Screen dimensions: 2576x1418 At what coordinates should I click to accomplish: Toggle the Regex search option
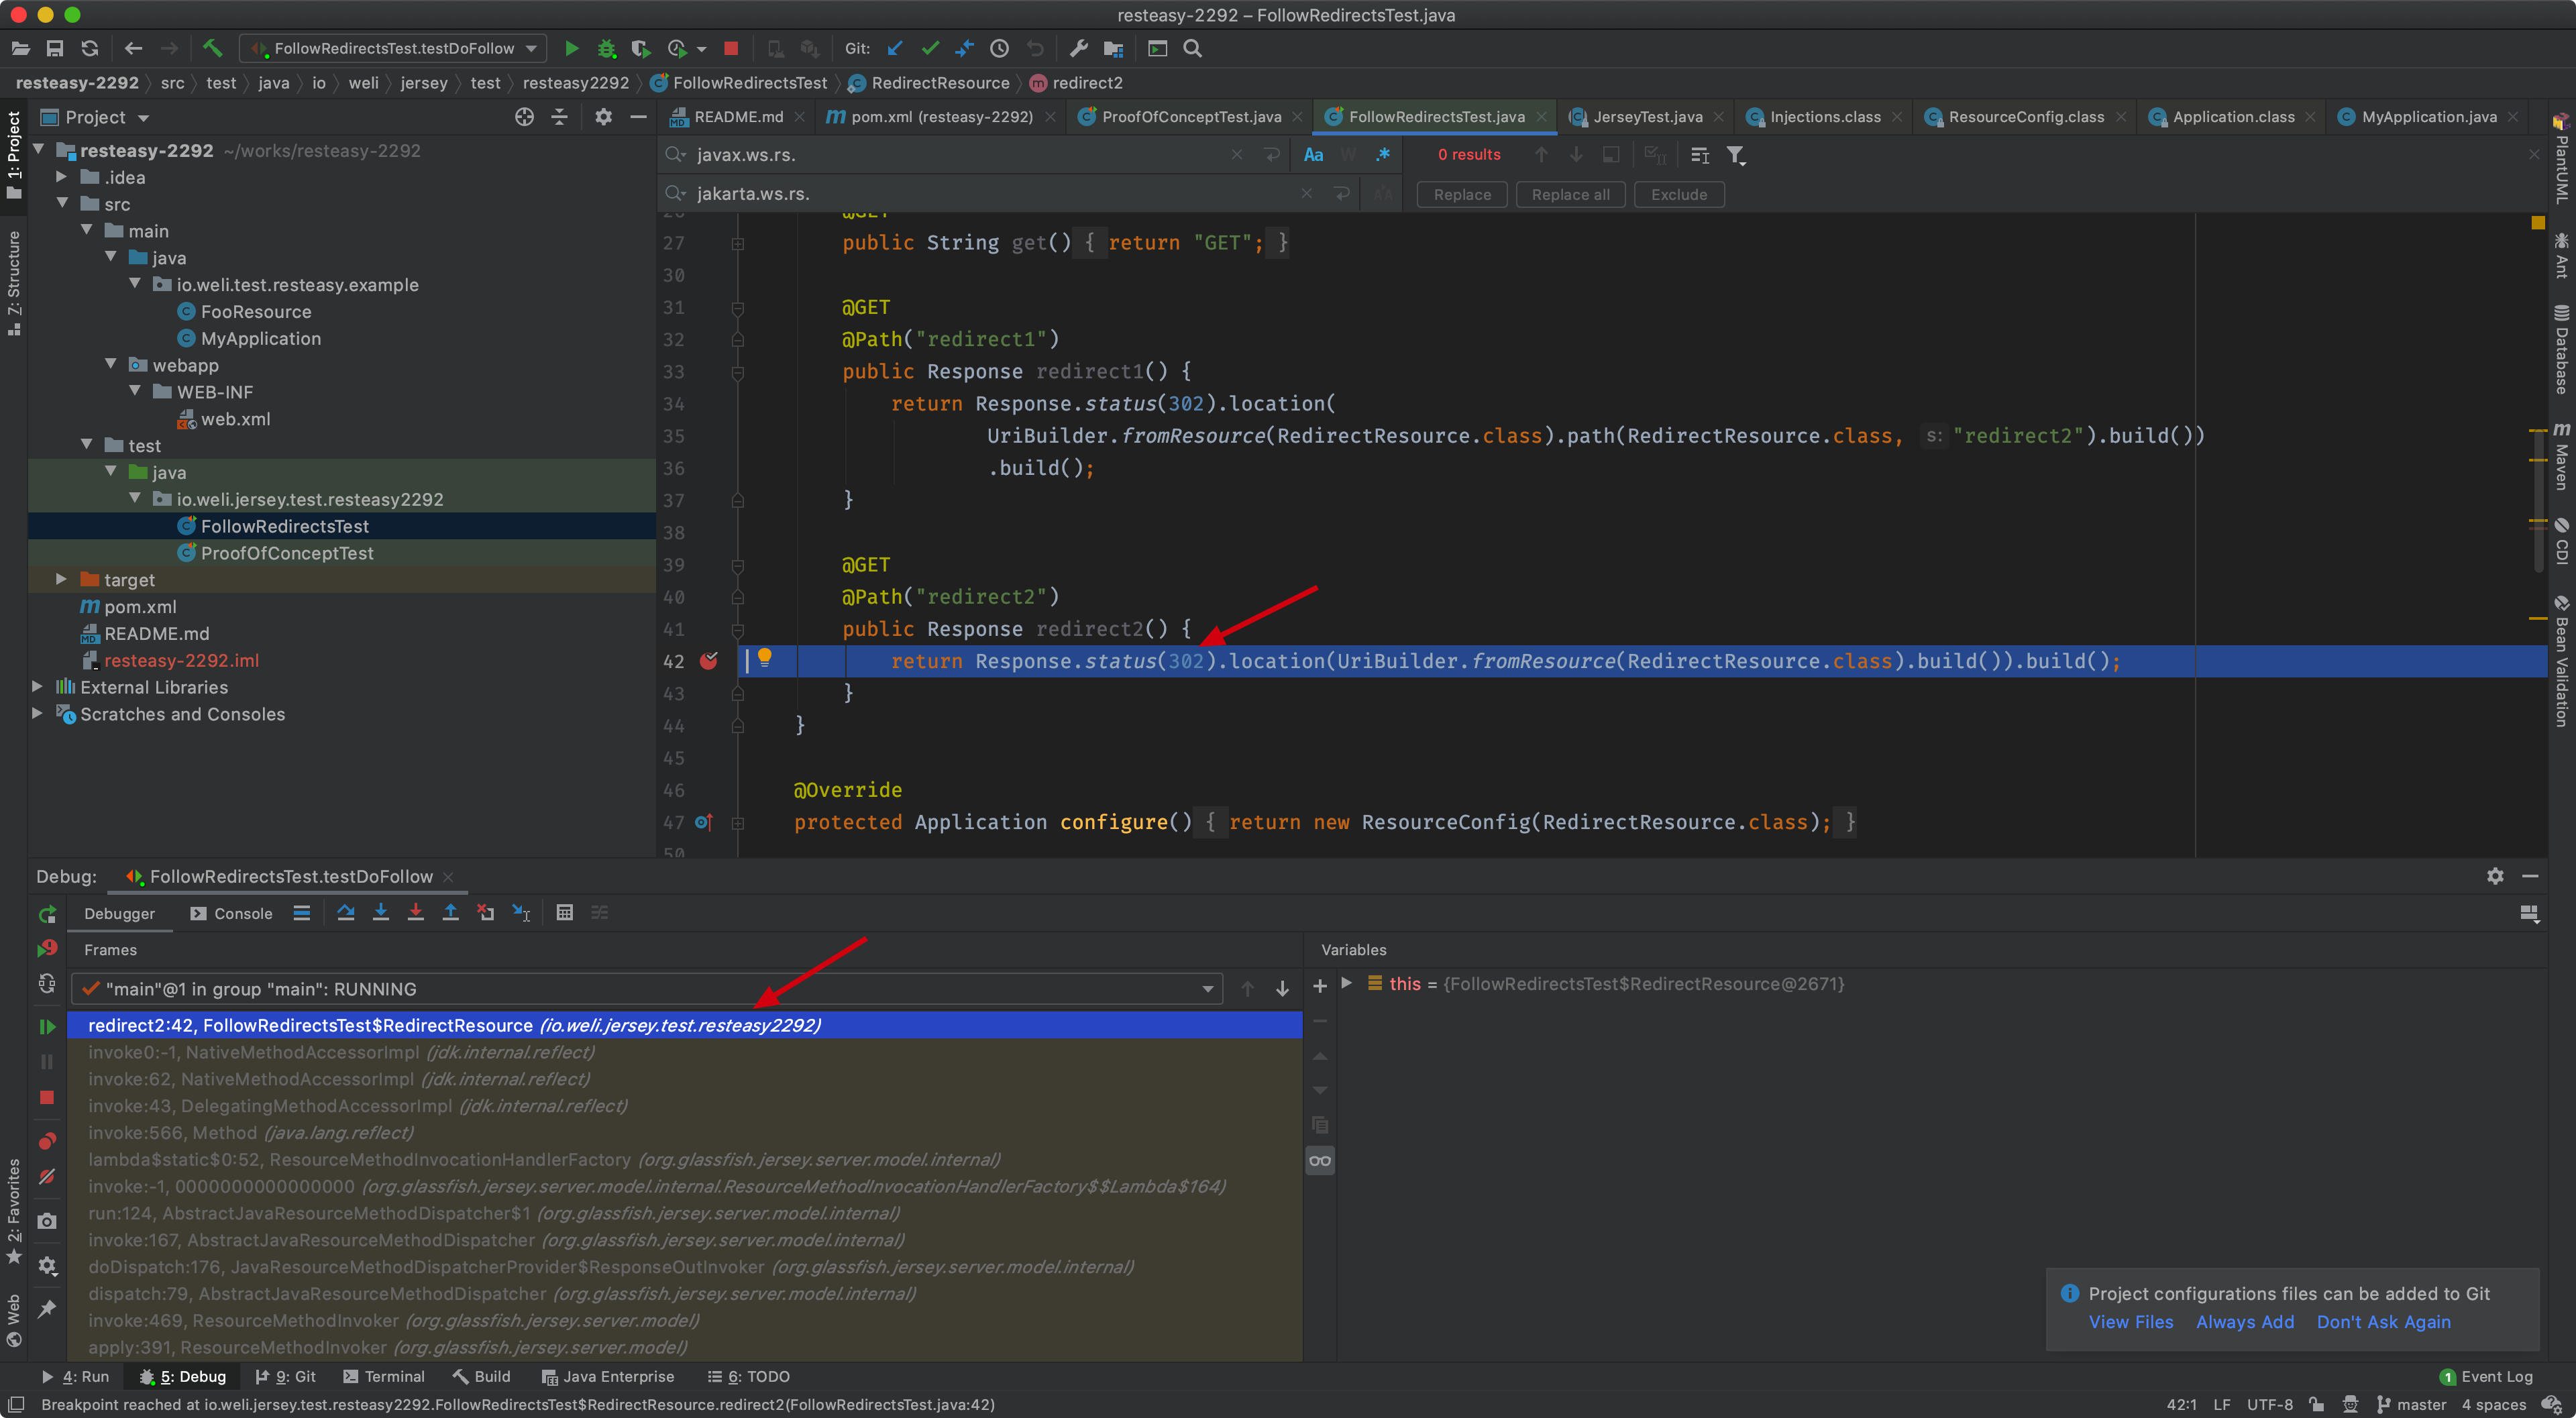coord(1383,155)
